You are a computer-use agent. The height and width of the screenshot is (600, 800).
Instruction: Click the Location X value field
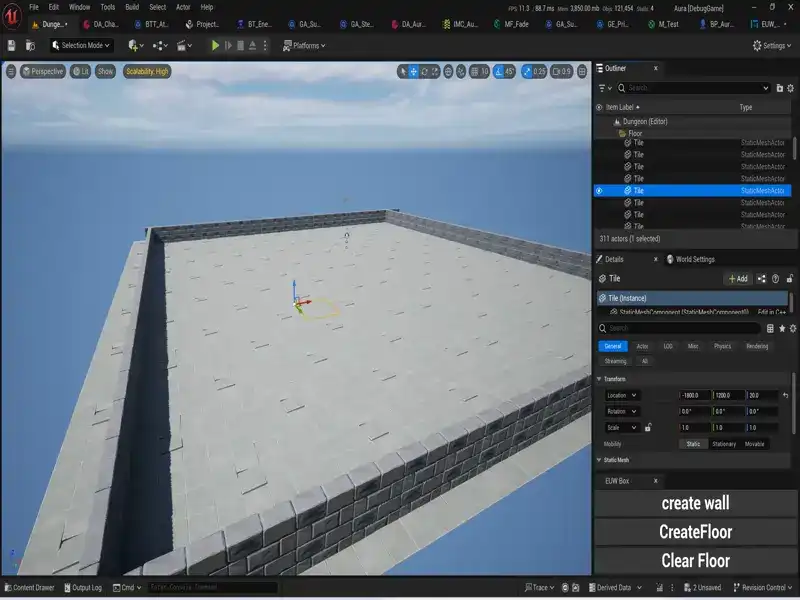695,395
